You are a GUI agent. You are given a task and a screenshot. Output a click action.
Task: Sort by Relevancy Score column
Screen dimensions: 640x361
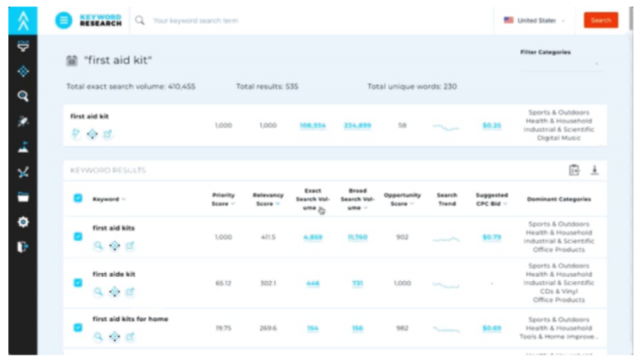(268, 199)
